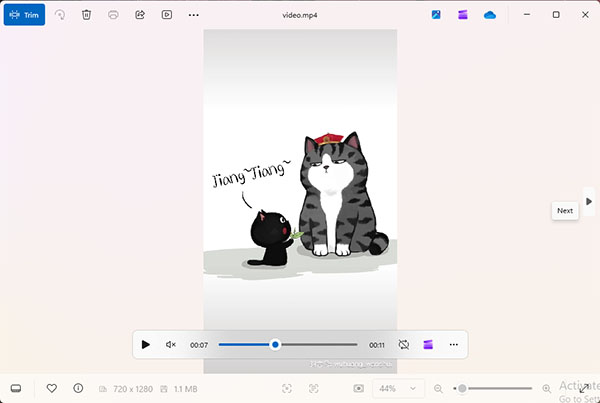Open playback bar more options menu

tap(453, 344)
